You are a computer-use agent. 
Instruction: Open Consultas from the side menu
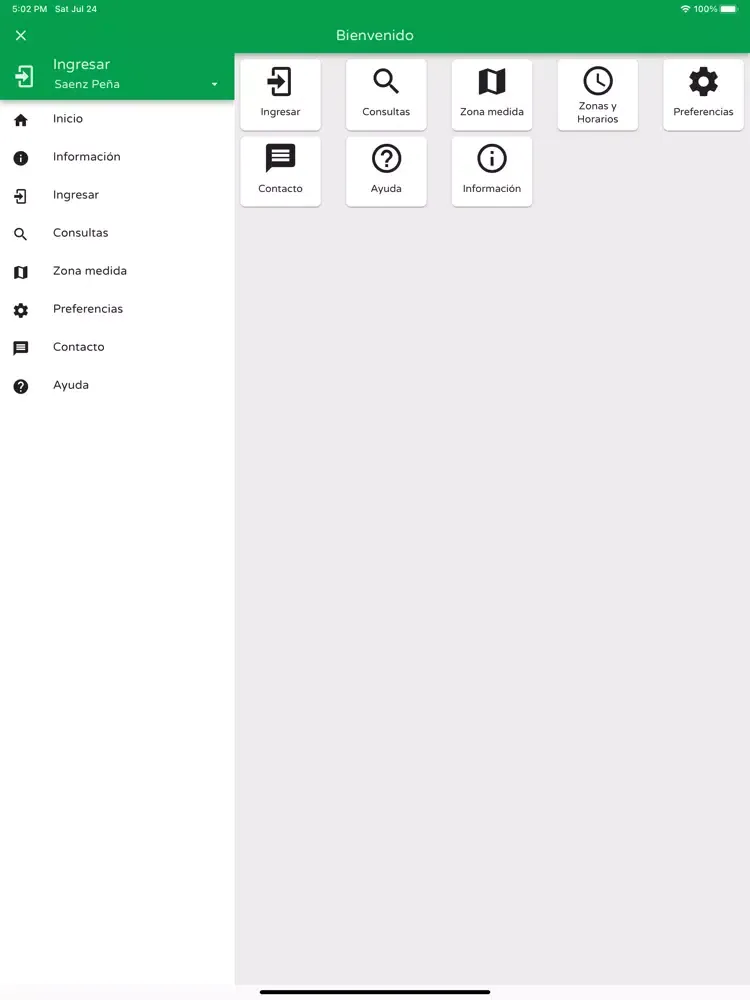(117, 233)
